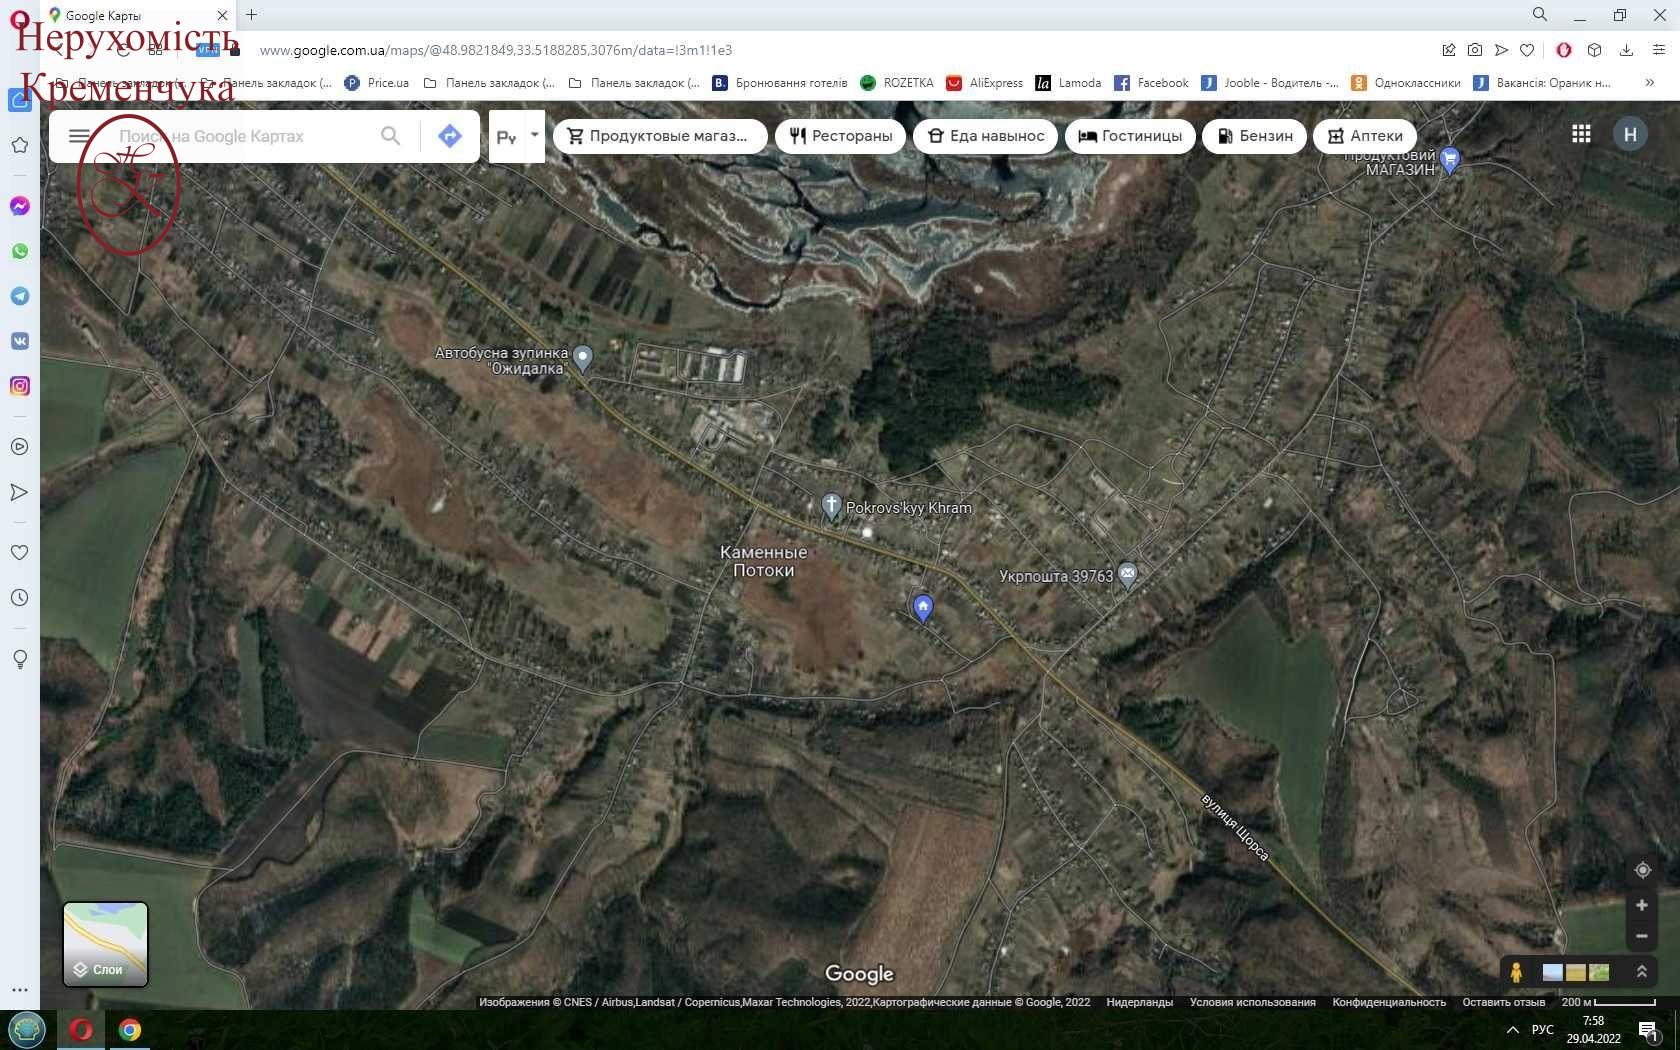Open WhatsApp in the Opera sidebar
1680x1050 pixels.
20,252
